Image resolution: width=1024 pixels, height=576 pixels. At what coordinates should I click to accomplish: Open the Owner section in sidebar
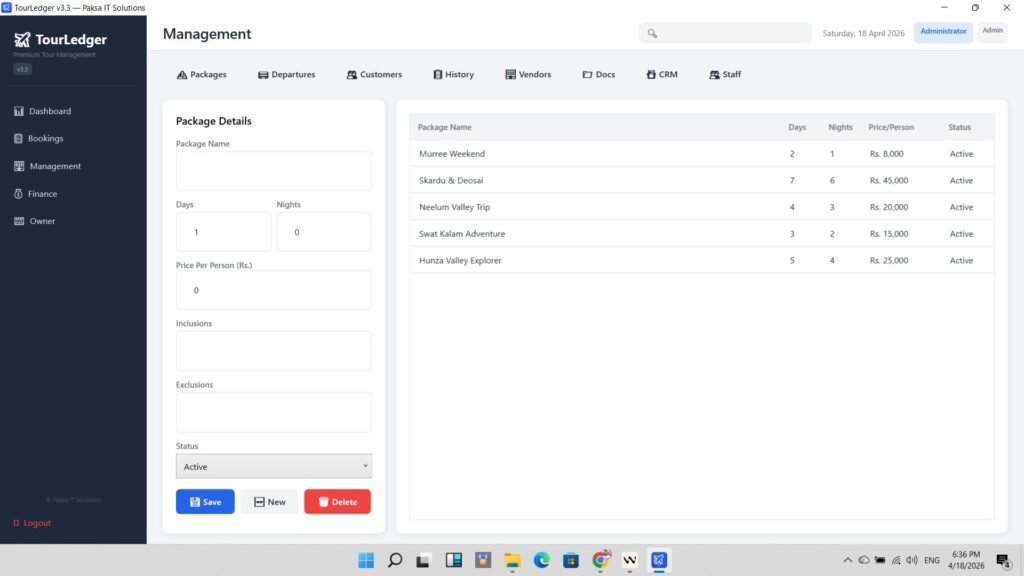click(x=41, y=221)
